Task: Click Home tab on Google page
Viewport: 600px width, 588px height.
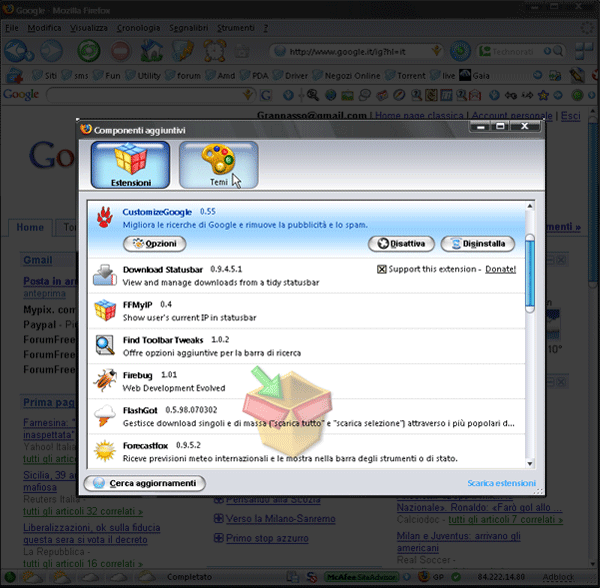Action: coord(30,227)
